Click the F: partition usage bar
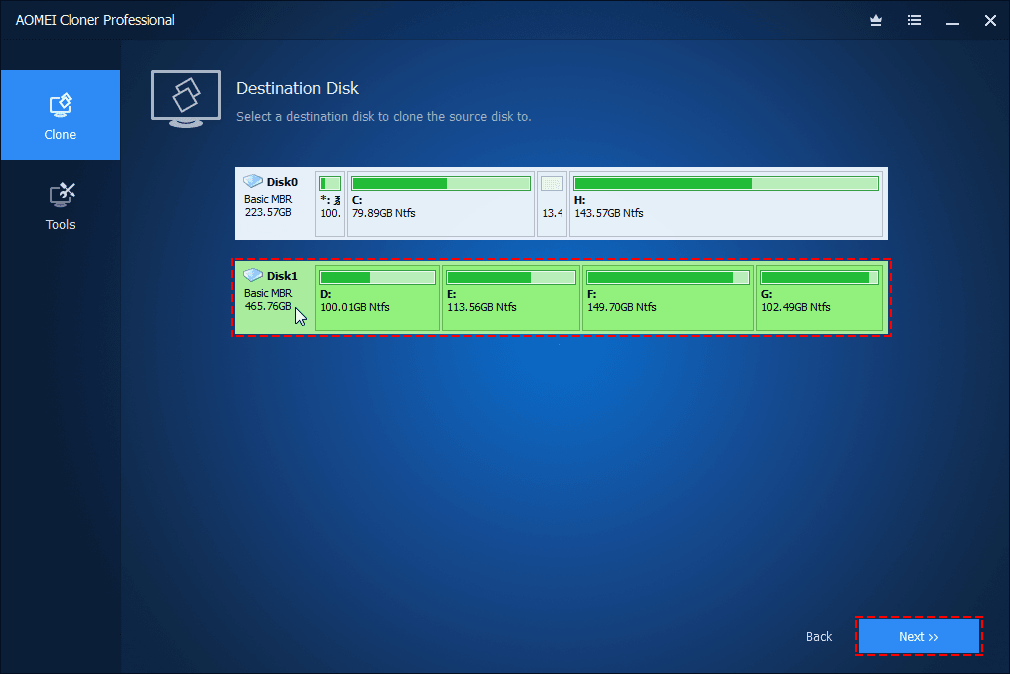Viewport: 1010px width, 674px height. click(x=668, y=278)
